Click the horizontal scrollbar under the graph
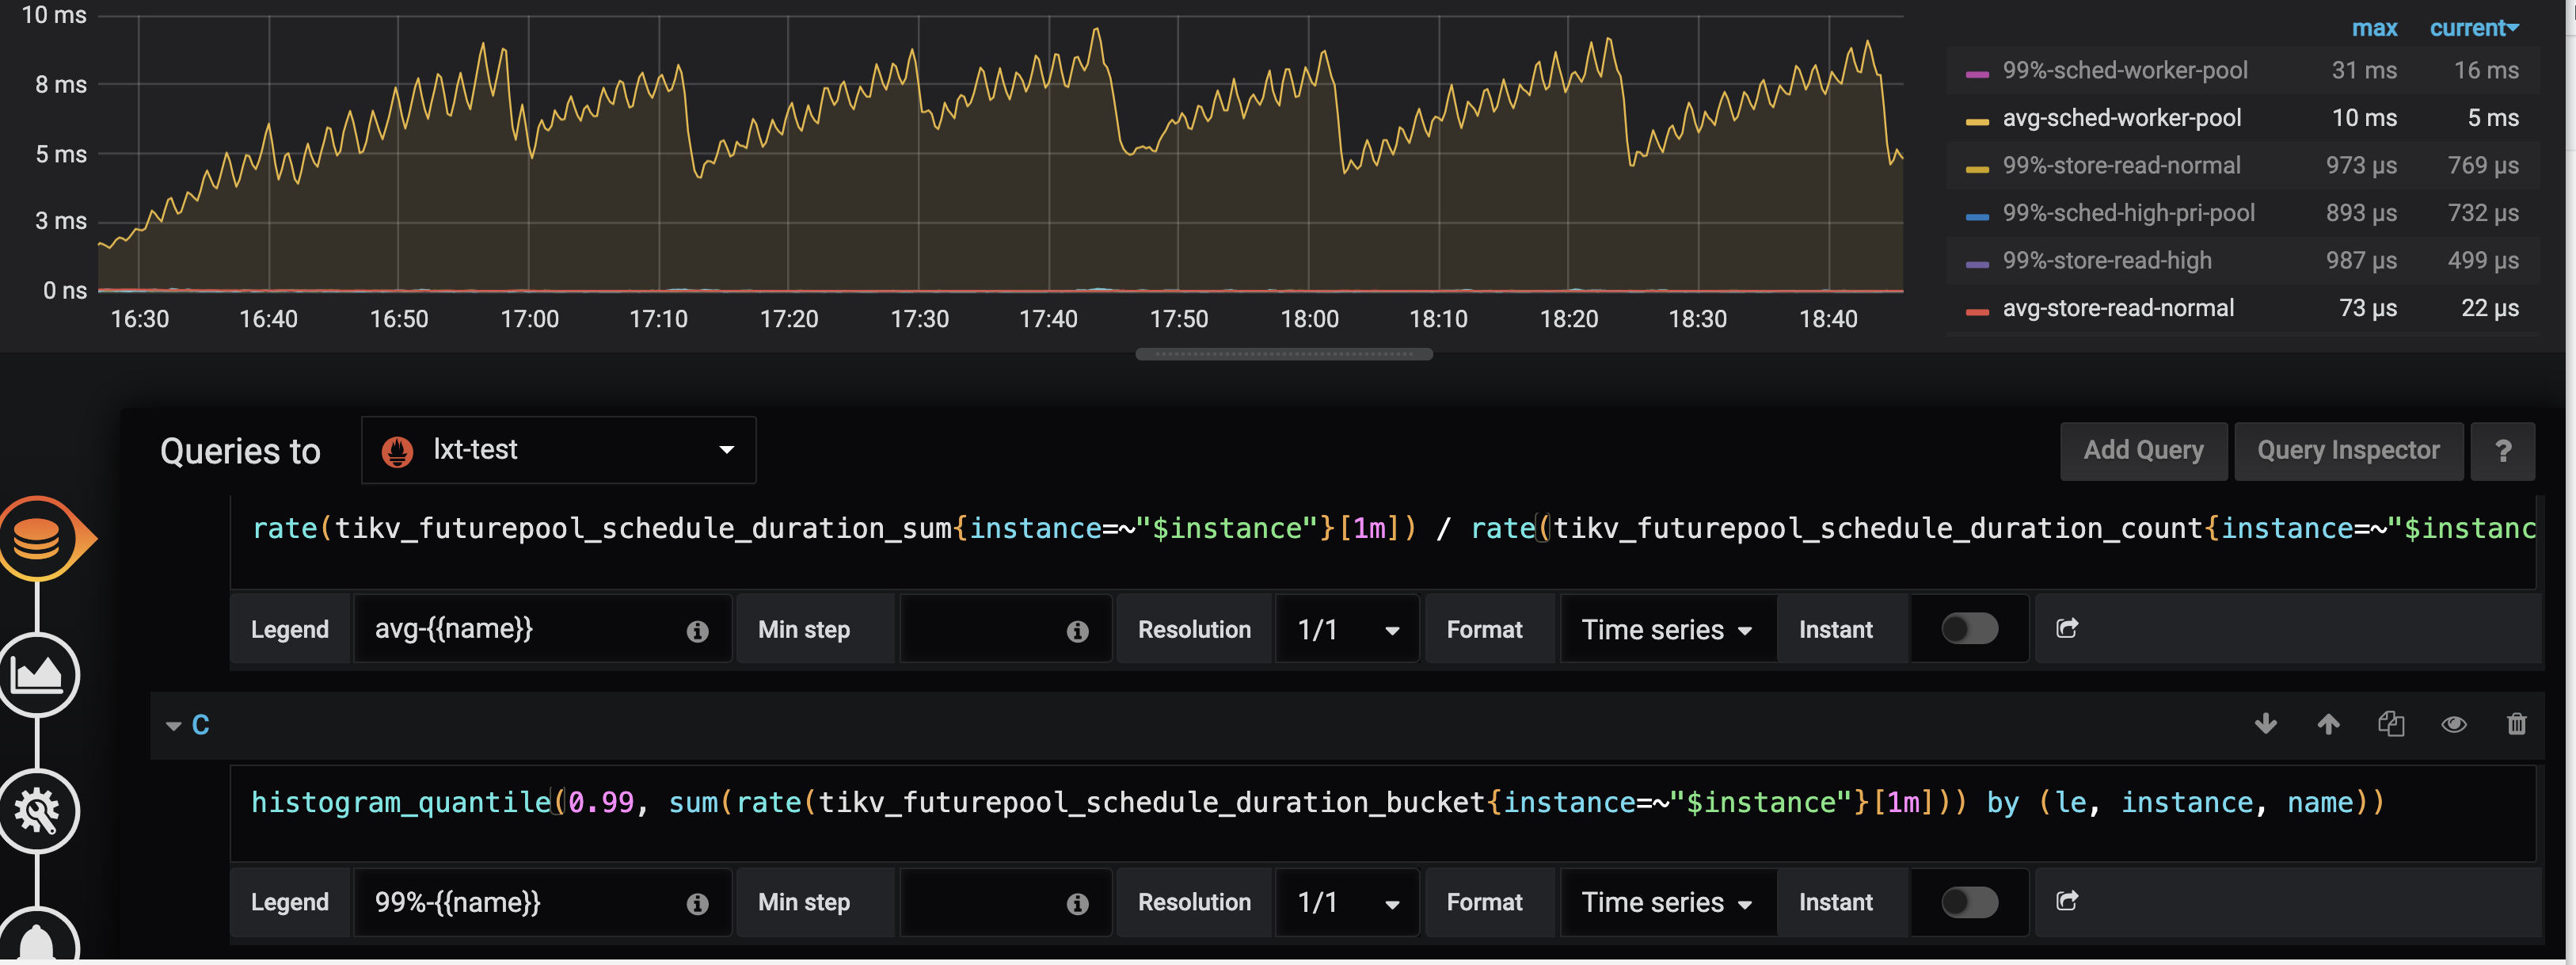This screenshot has width=2576, height=965. (1284, 354)
